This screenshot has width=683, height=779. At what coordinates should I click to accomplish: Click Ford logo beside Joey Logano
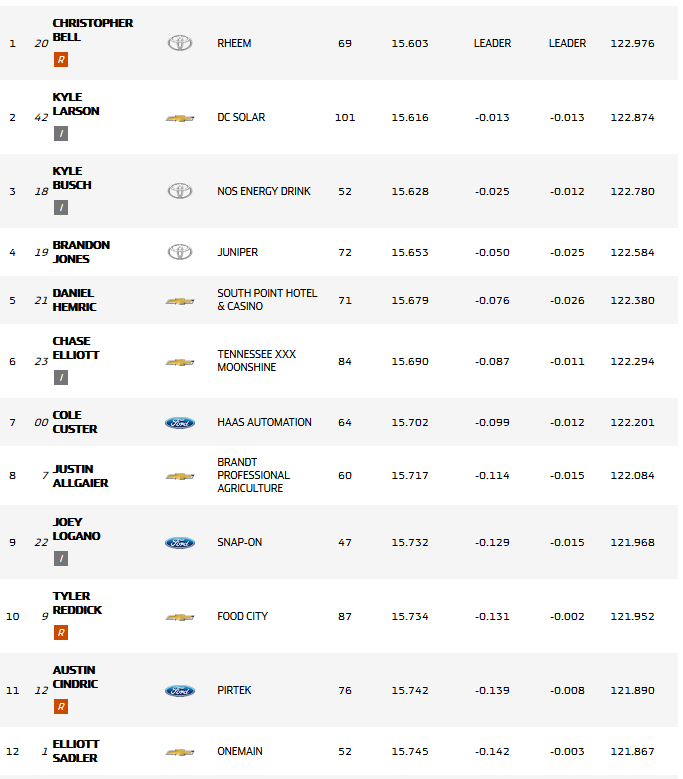click(180, 543)
